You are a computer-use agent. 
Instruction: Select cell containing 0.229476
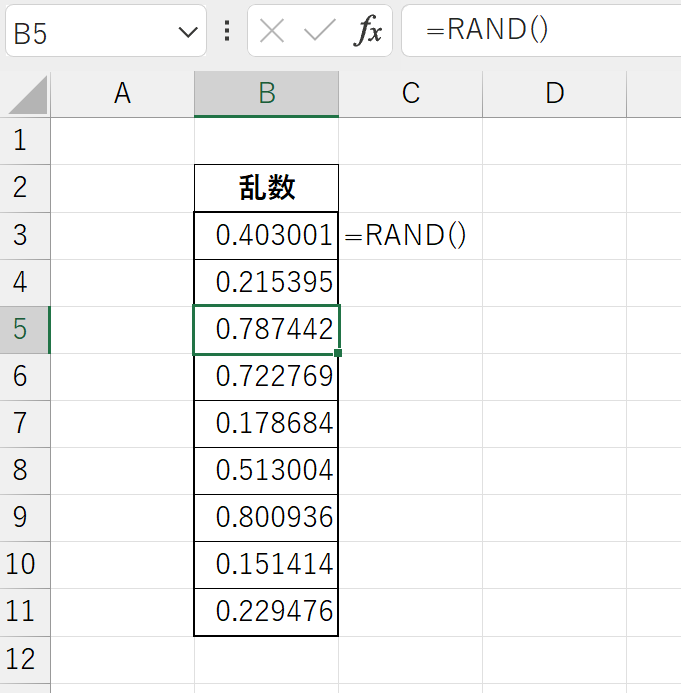click(x=266, y=612)
